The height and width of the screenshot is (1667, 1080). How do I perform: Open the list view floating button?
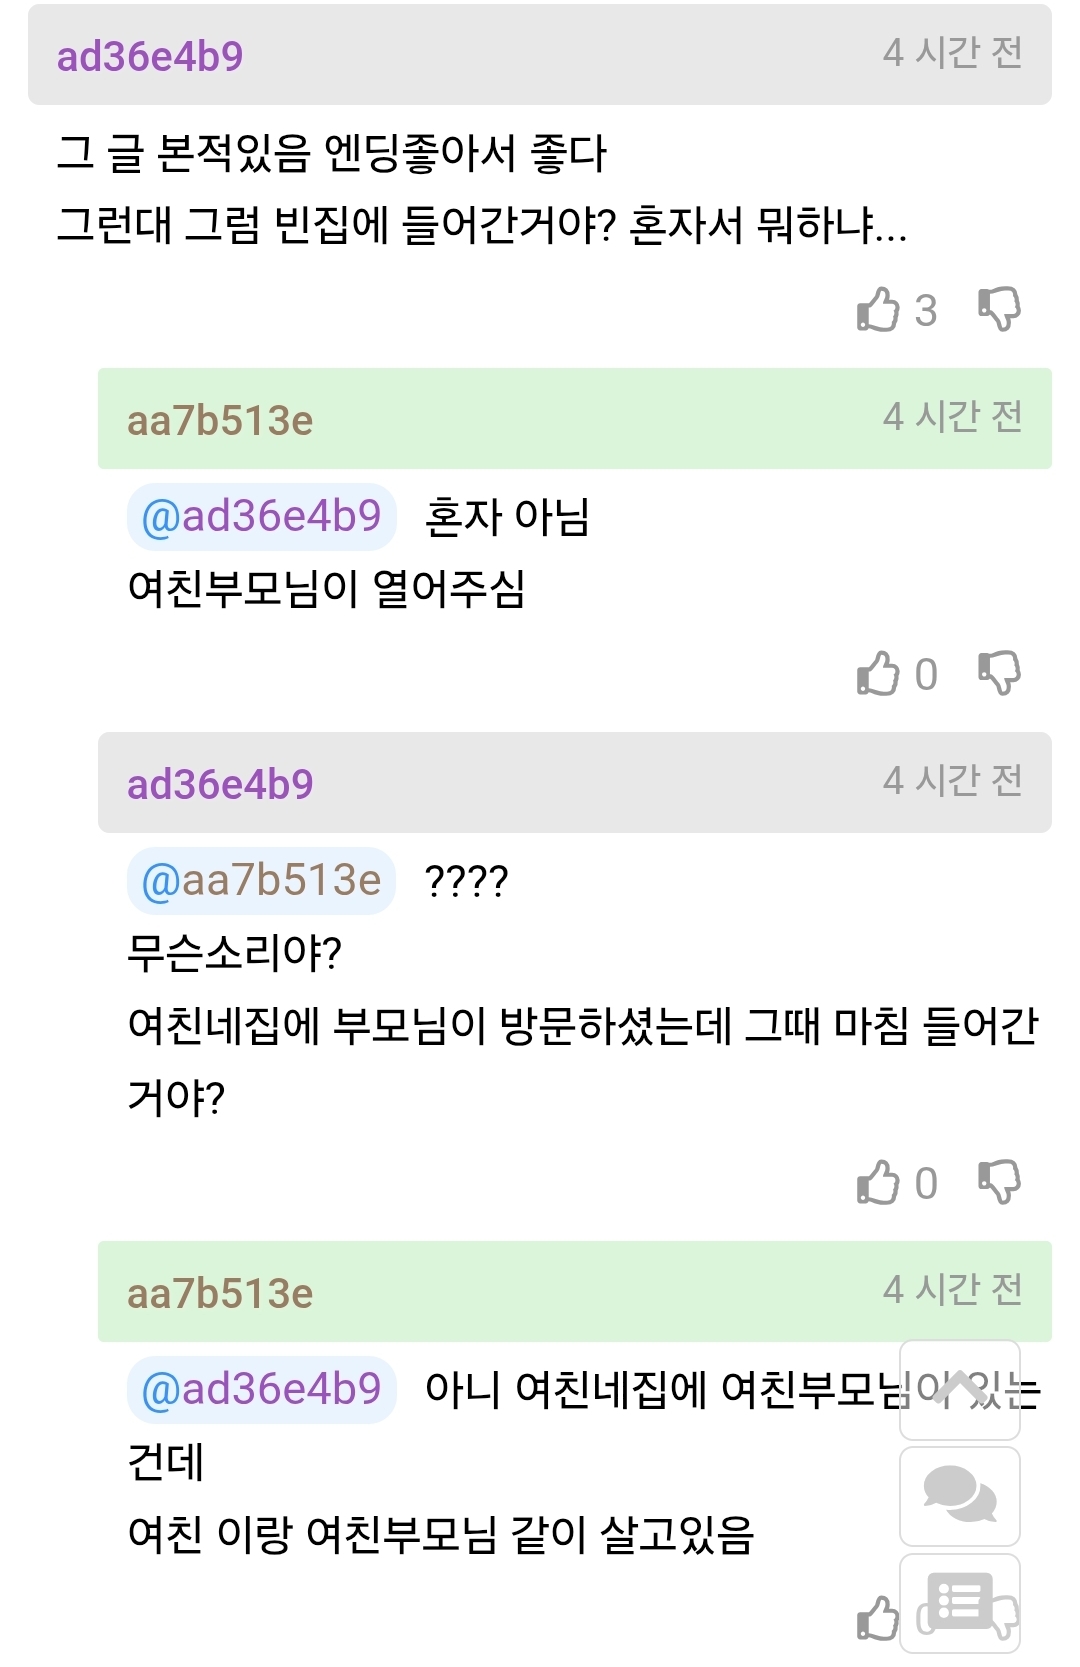pyautogui.click(x=960, y=1602)
